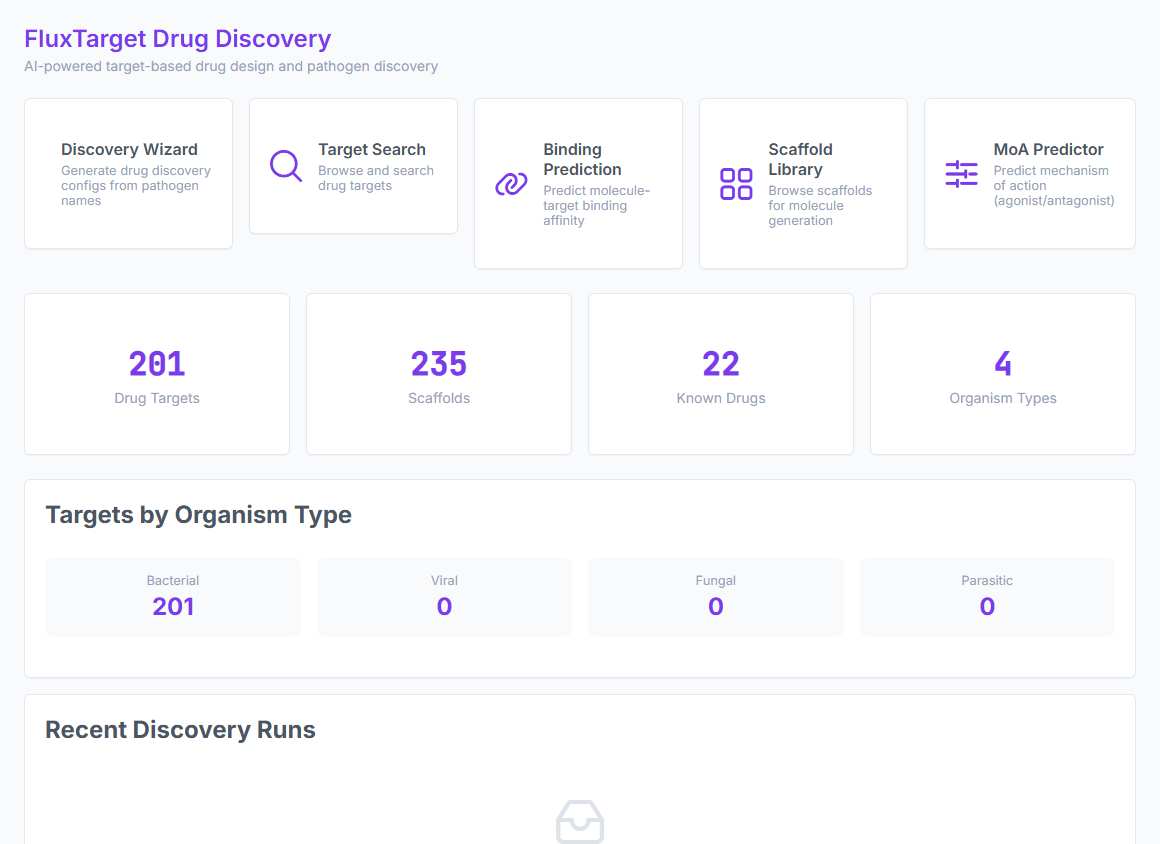Click 'Predict mechanism of action' description text
Image resolution: width=1160 pixels, height=844 pixels.
[1053, 186]
